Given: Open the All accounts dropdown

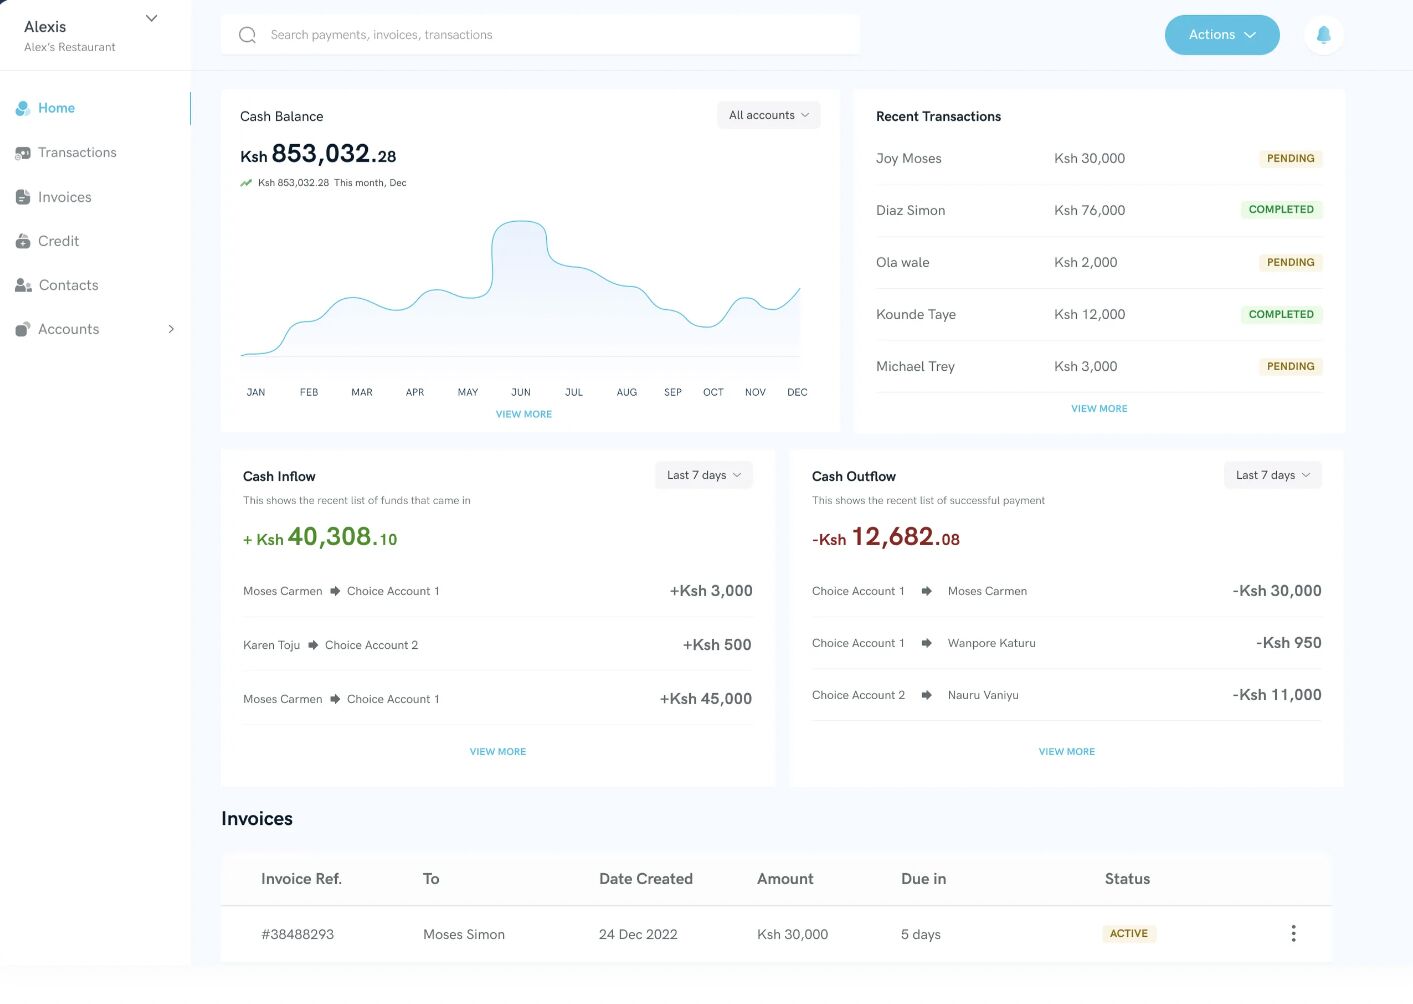Looking at the screenshot, I should (768, 115).
